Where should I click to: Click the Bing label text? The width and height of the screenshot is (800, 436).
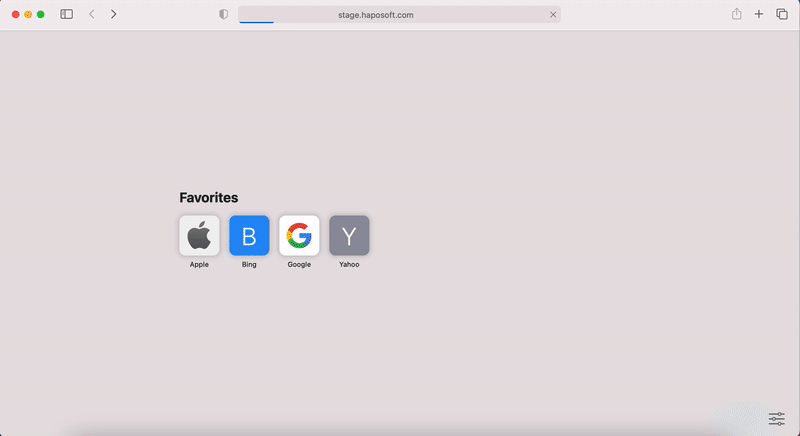(249, 264)
